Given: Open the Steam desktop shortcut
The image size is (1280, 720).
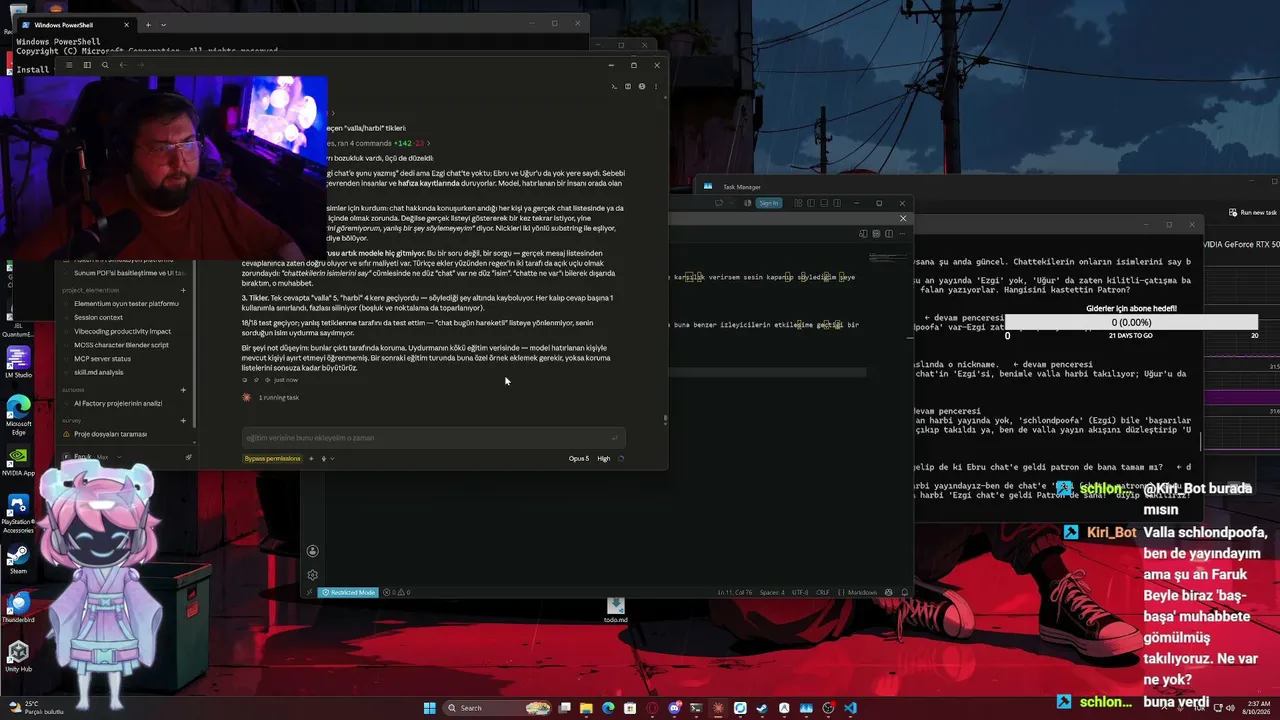Looking at the screenshot, I should pos(18,559).
